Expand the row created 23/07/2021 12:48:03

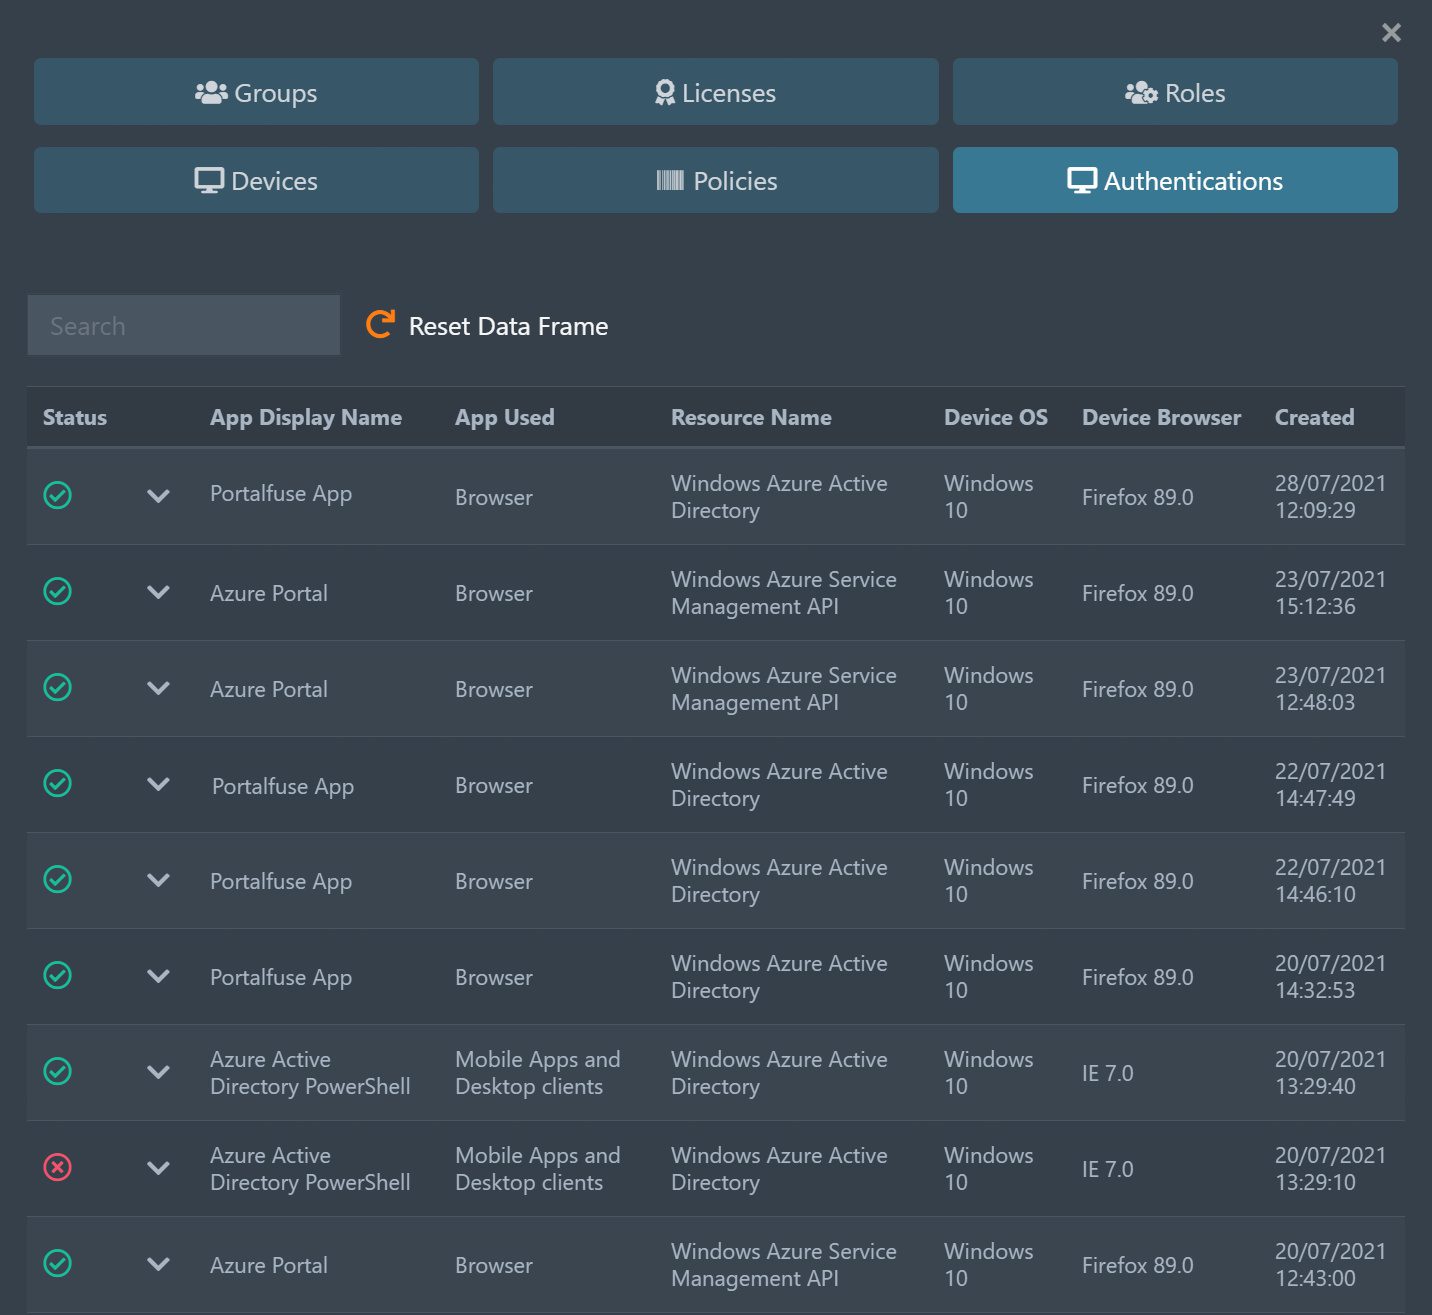158,688
